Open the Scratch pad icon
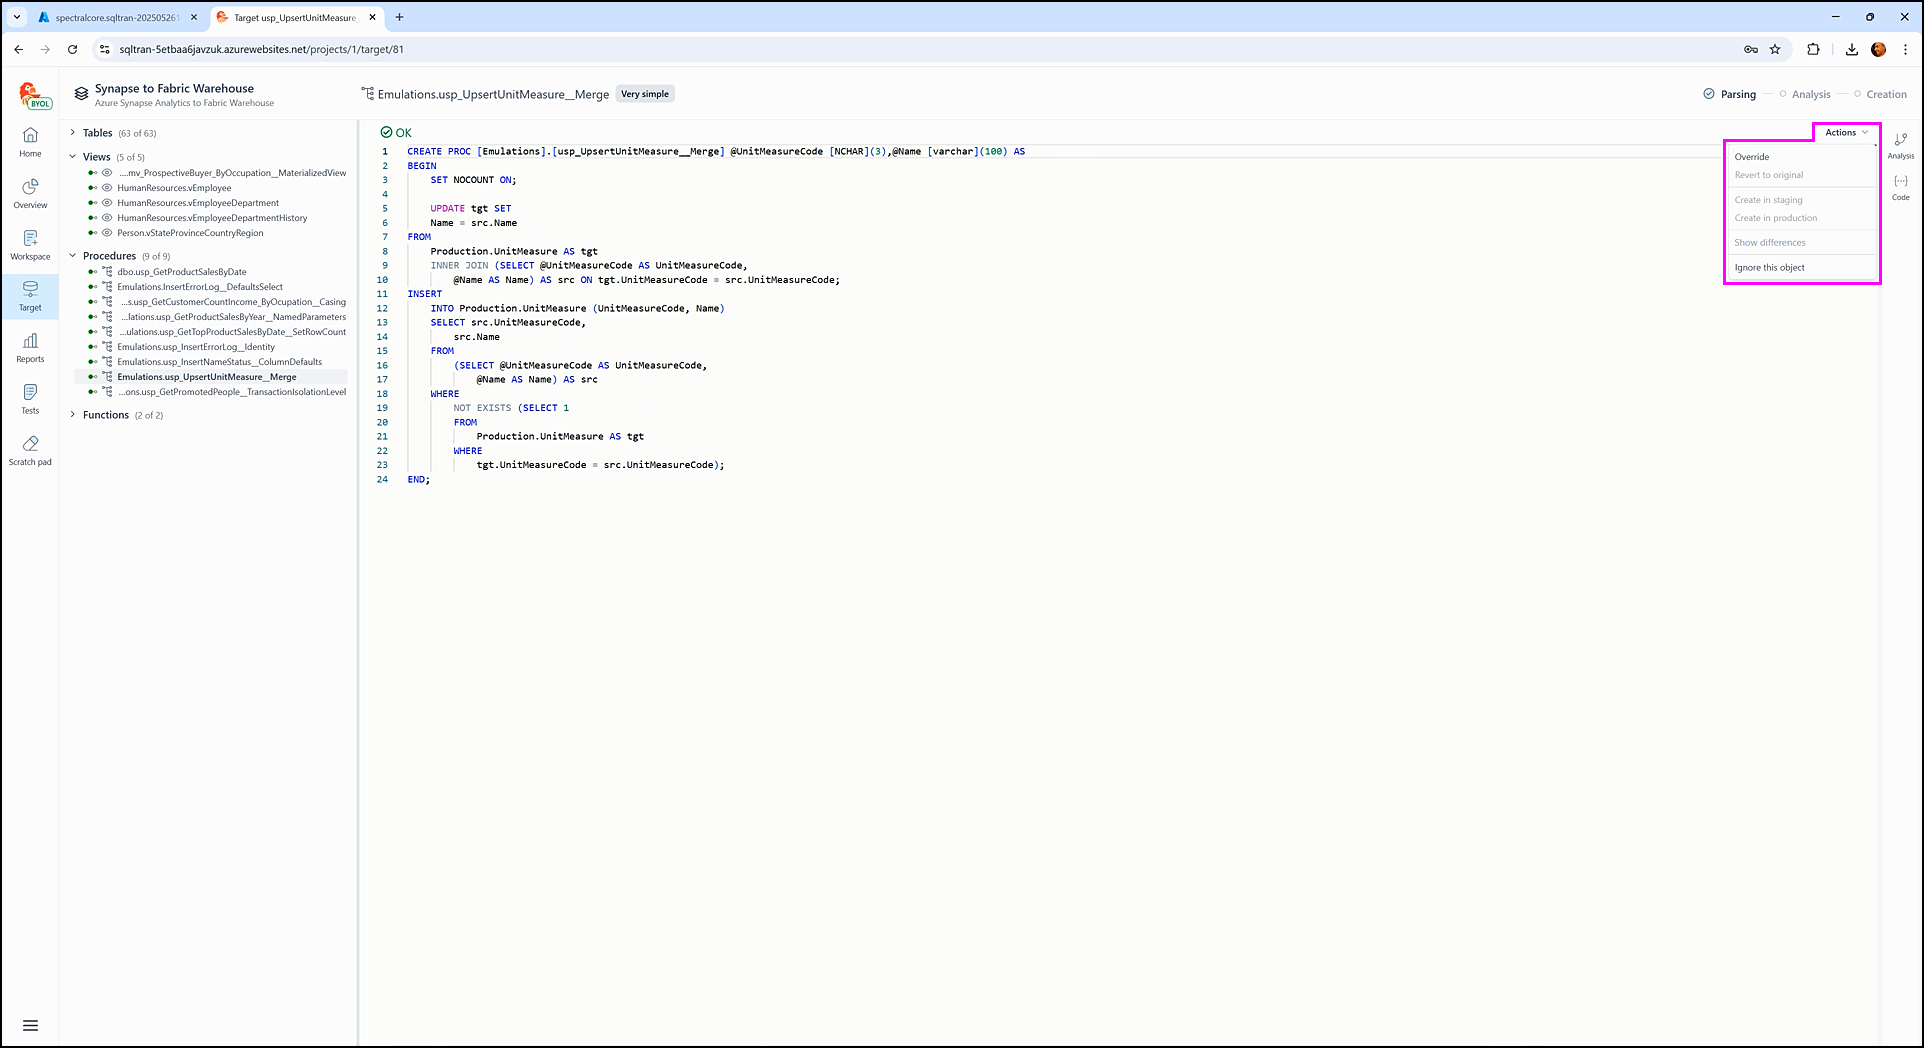 30,450
